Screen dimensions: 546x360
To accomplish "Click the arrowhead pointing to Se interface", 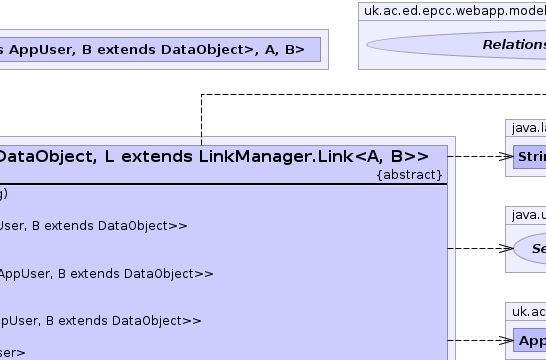I will click(x=506, y=249).
